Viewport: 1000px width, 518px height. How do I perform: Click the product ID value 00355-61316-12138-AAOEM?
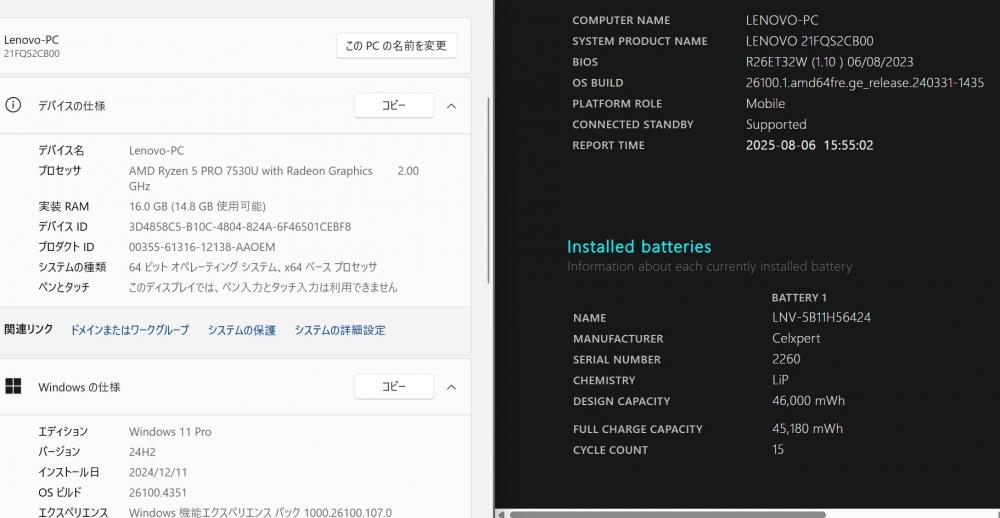[202, 248]
